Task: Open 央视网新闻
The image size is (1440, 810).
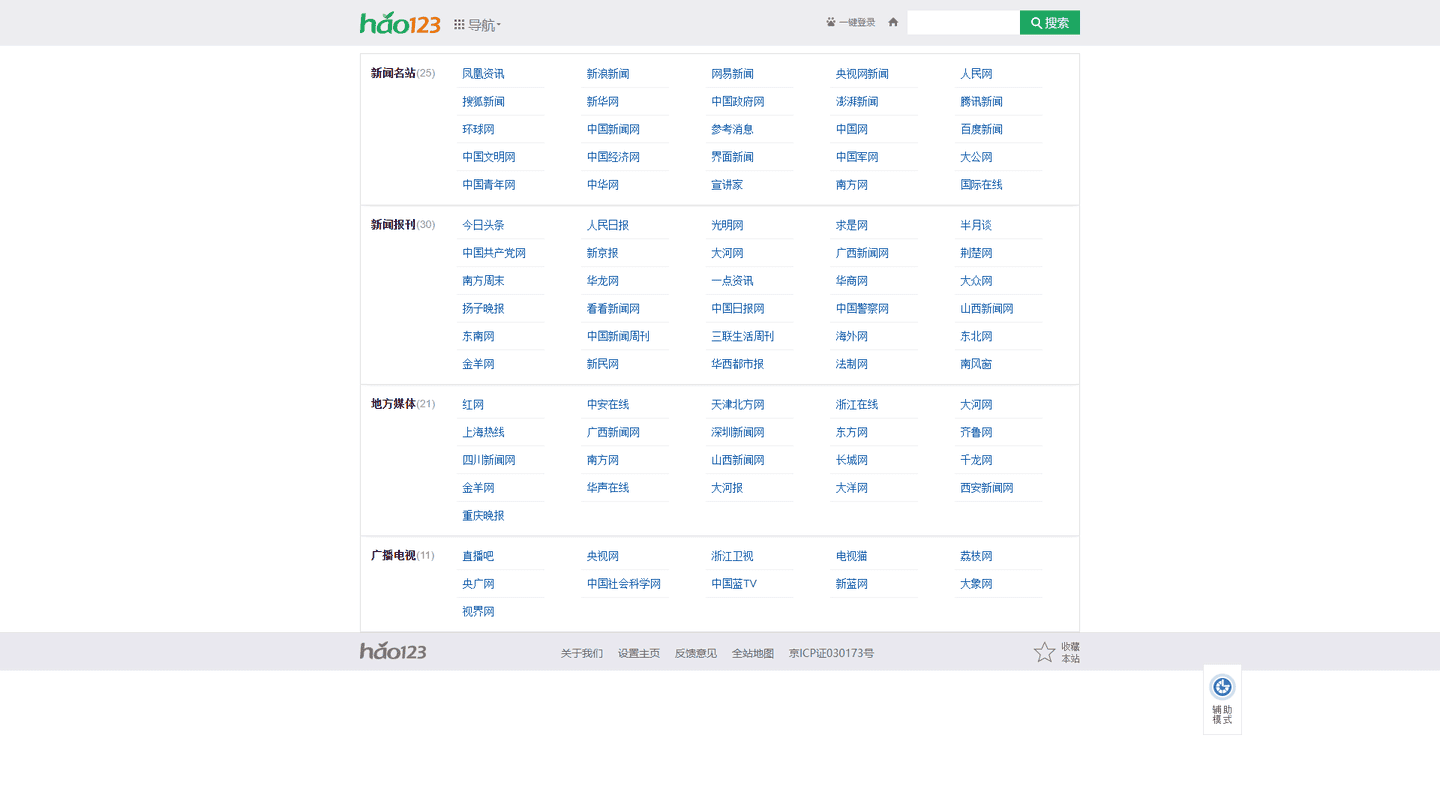Action: coord(862,74)
